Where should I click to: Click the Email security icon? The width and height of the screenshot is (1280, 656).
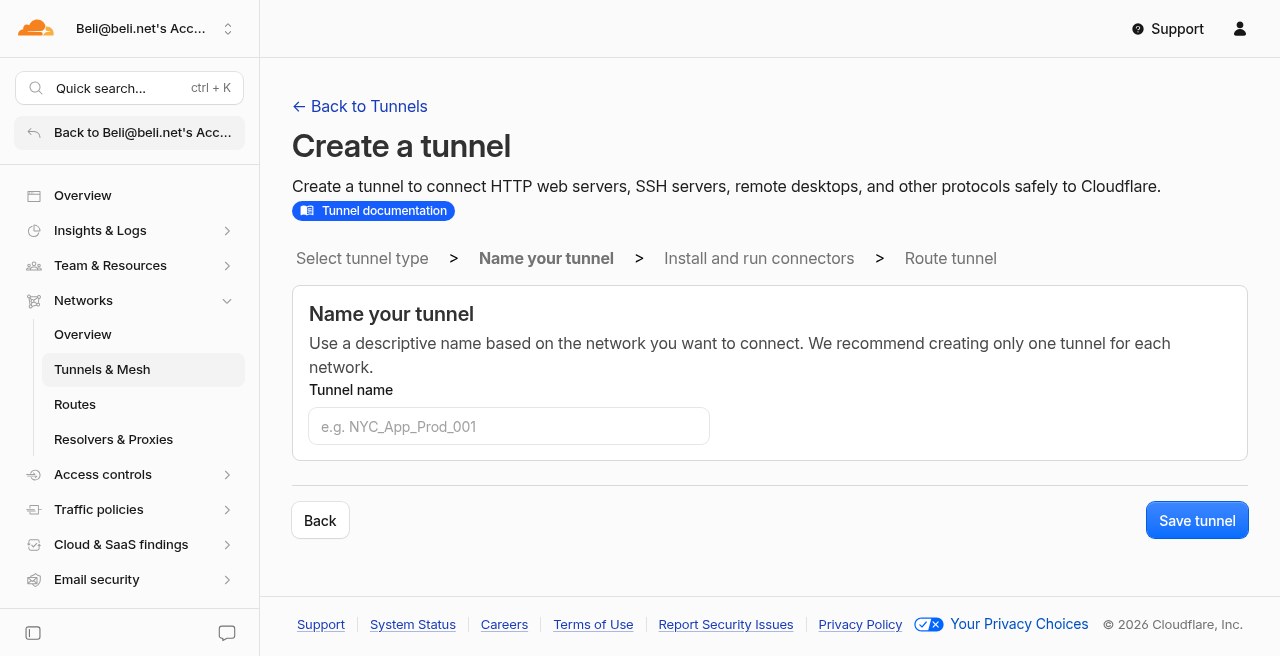click(34, 580)
